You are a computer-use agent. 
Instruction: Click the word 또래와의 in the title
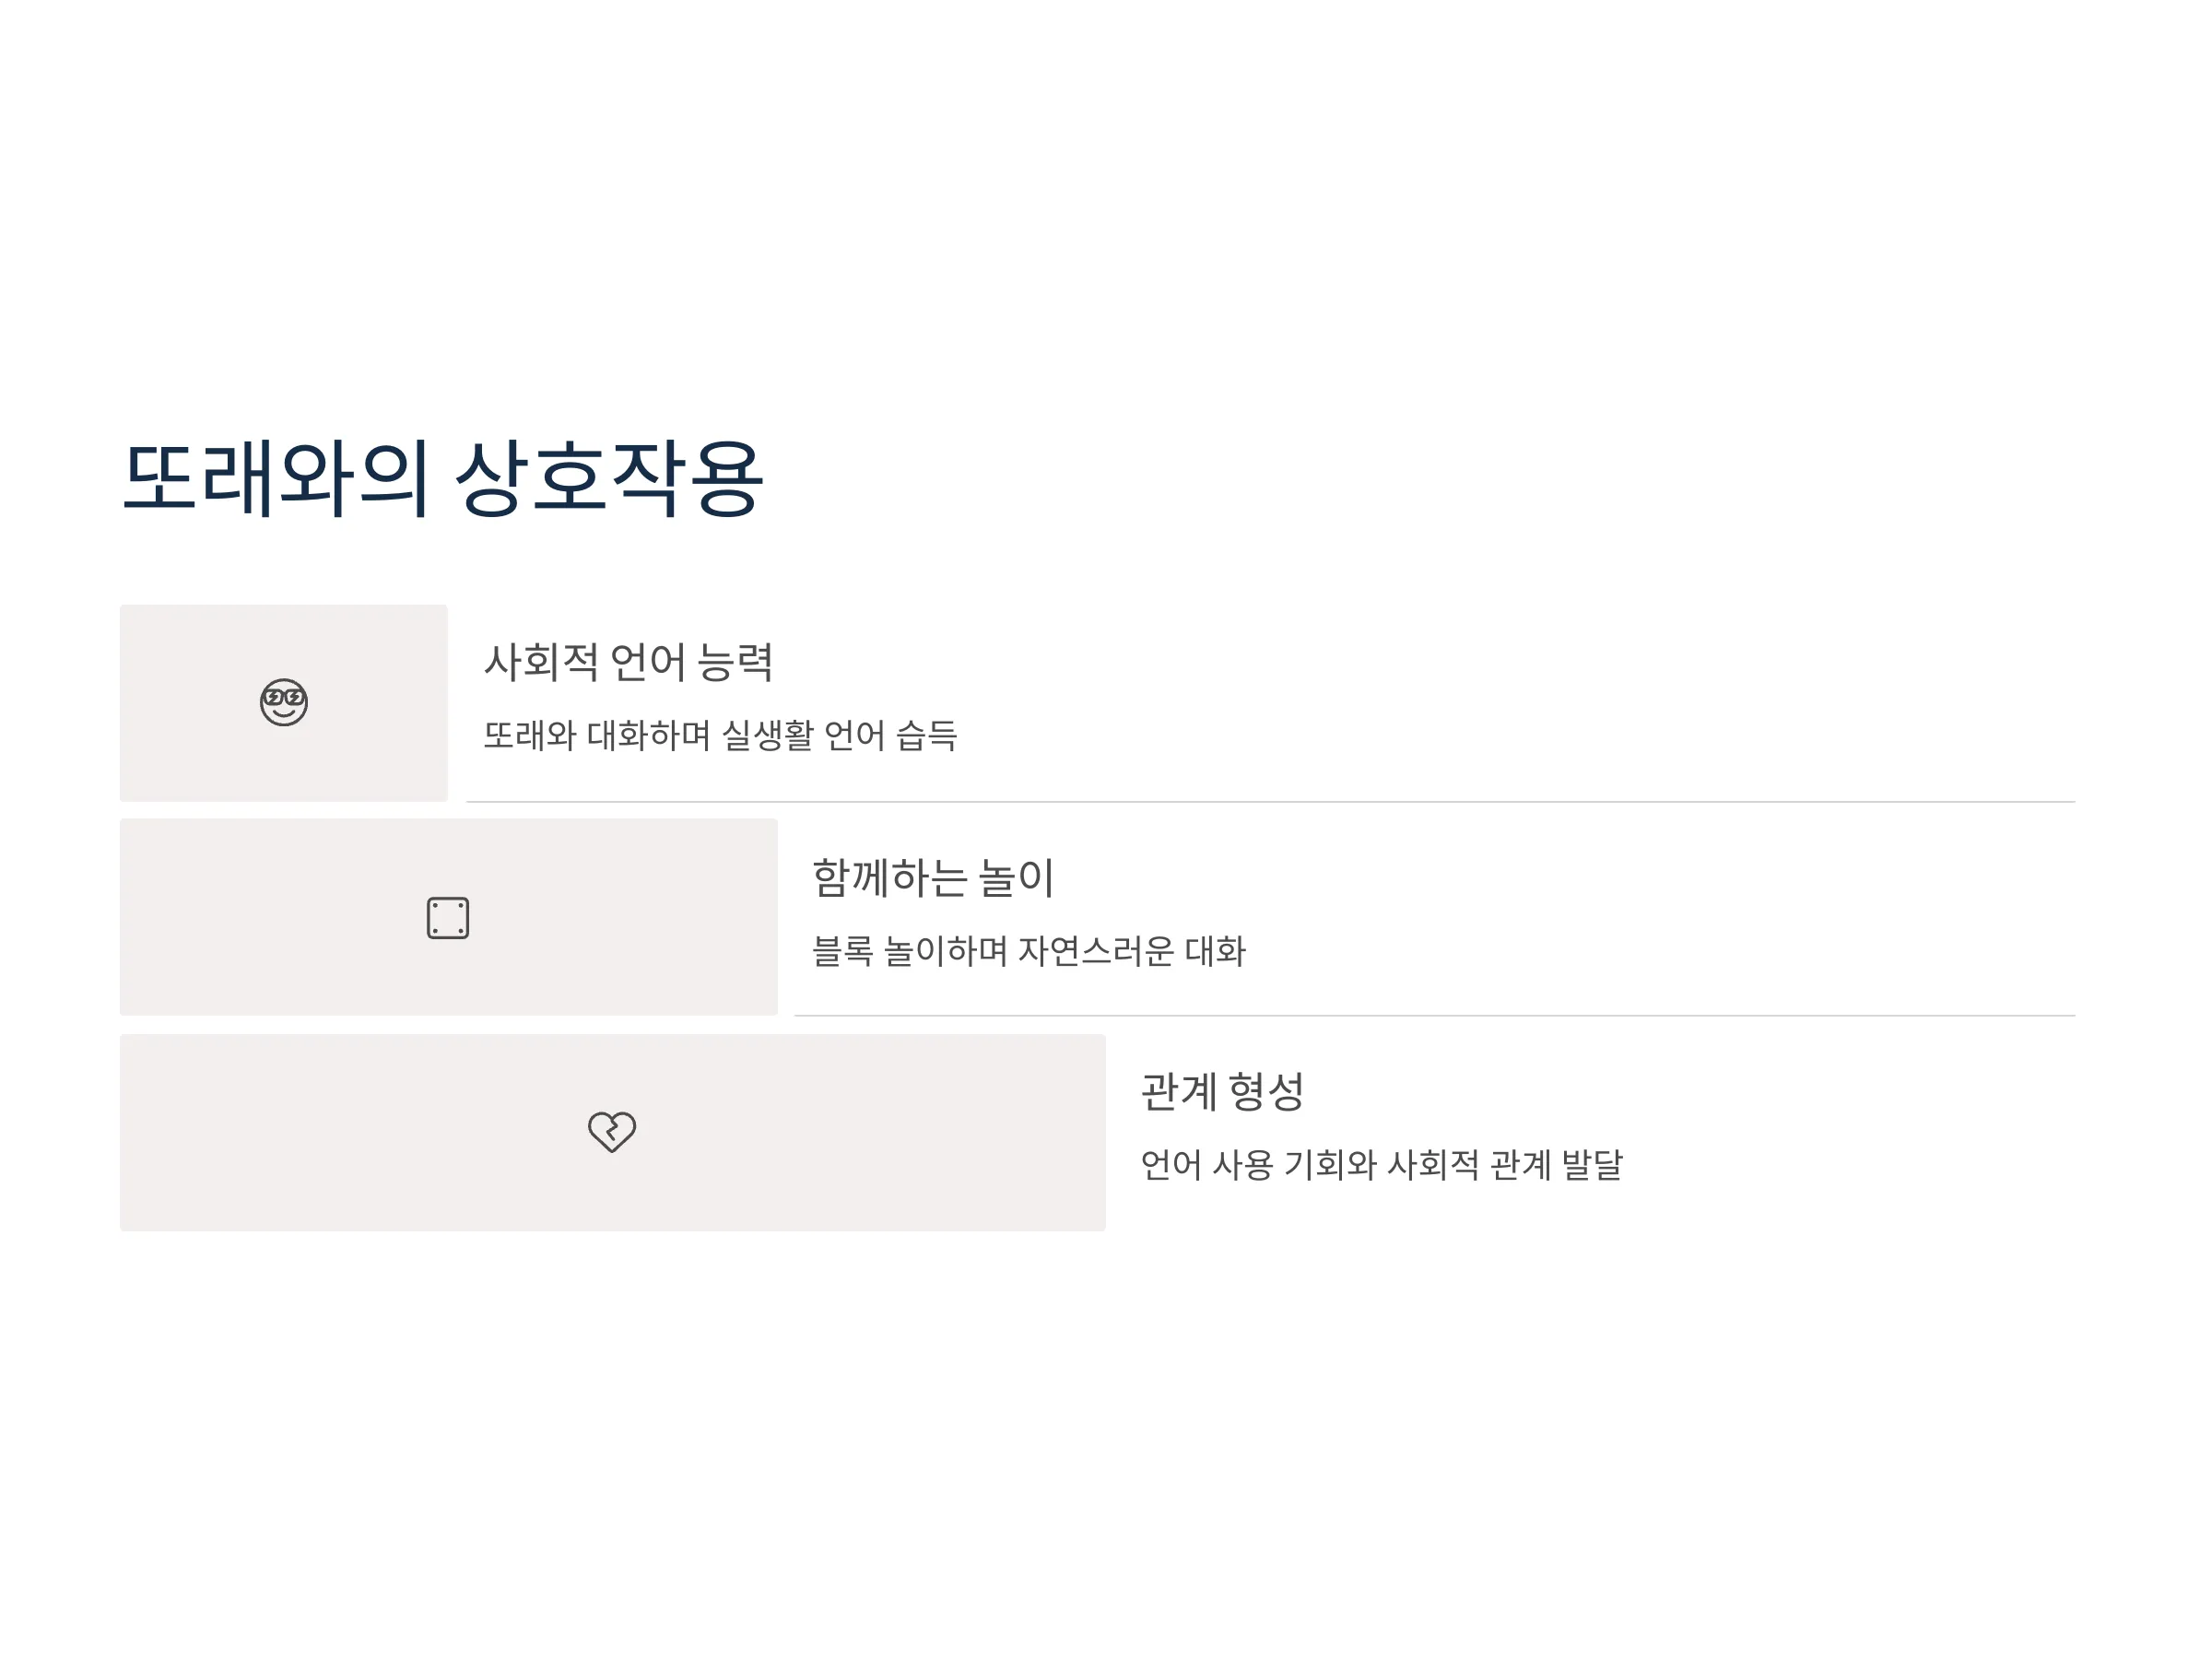pyautogui.click(x=276, y=478)
